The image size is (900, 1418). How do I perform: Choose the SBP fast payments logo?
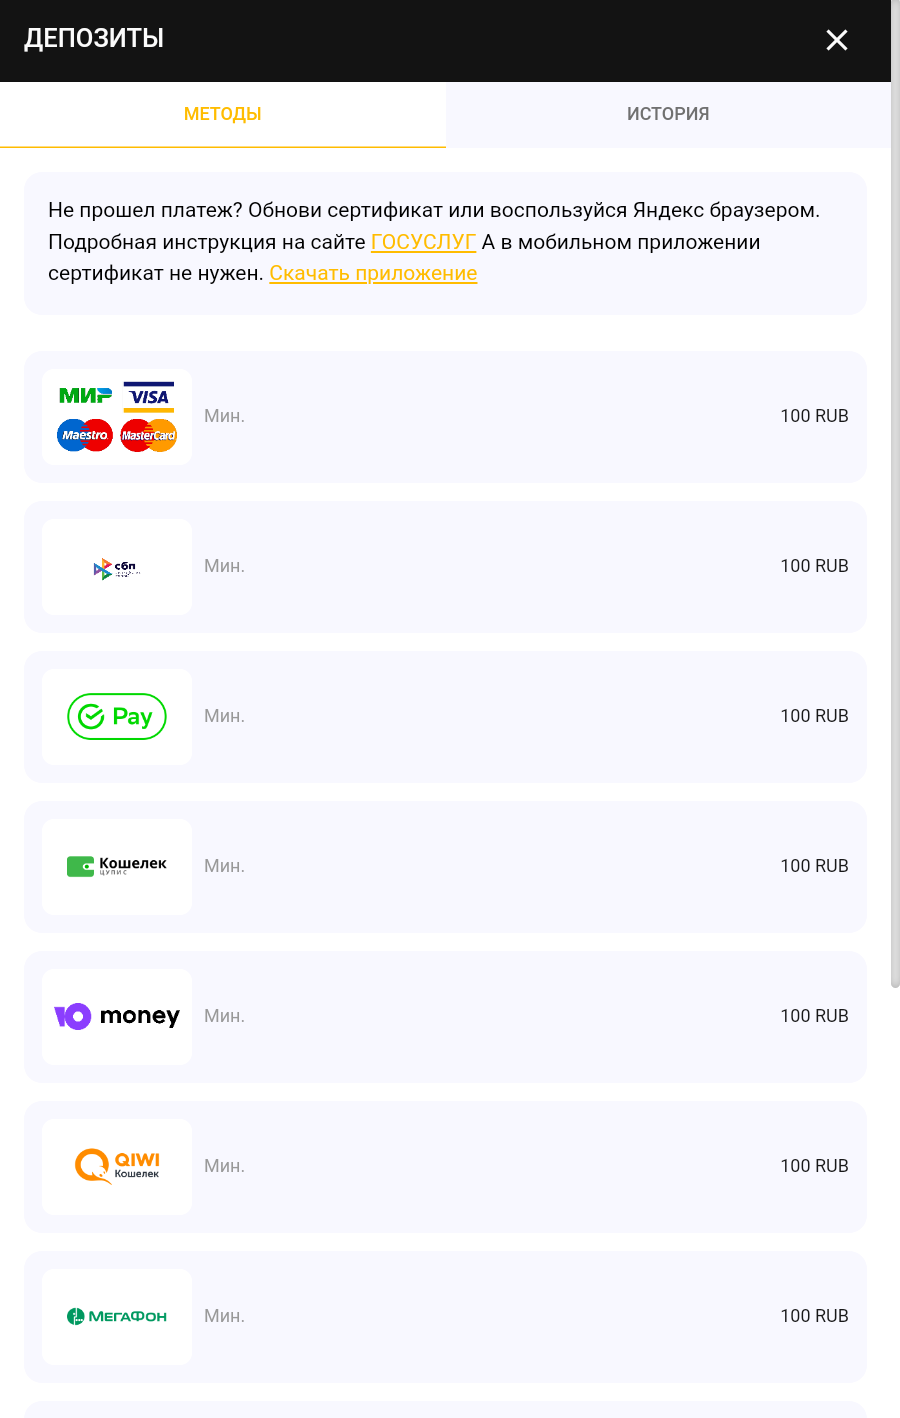pyautogui.click(x=117, y=567)
